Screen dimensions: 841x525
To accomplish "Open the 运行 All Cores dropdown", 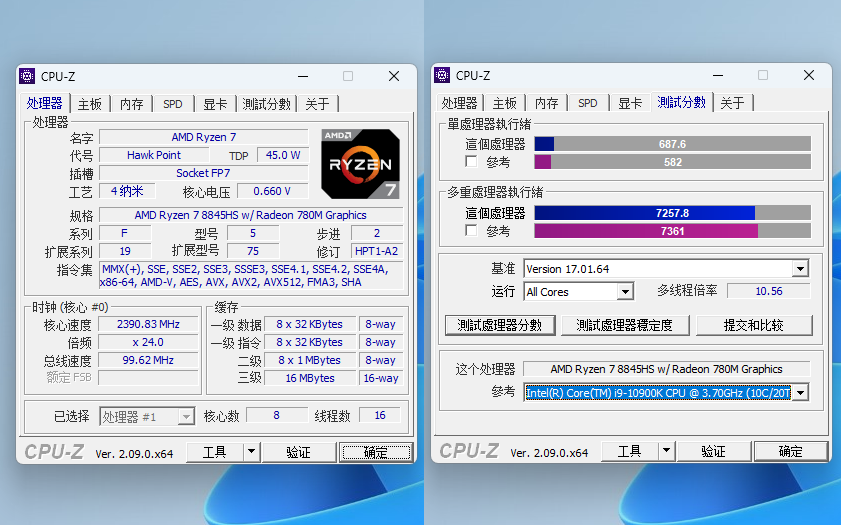I will 625,292.
